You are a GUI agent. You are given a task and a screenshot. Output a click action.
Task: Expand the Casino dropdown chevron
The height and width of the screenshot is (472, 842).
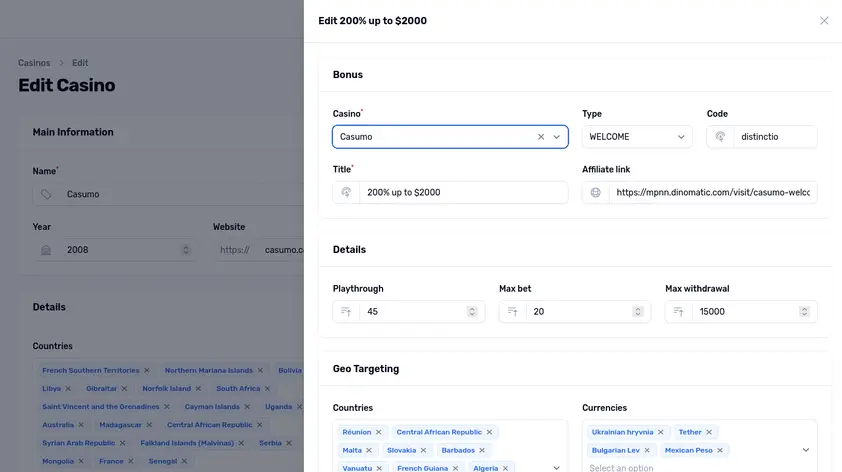(557, 137)
